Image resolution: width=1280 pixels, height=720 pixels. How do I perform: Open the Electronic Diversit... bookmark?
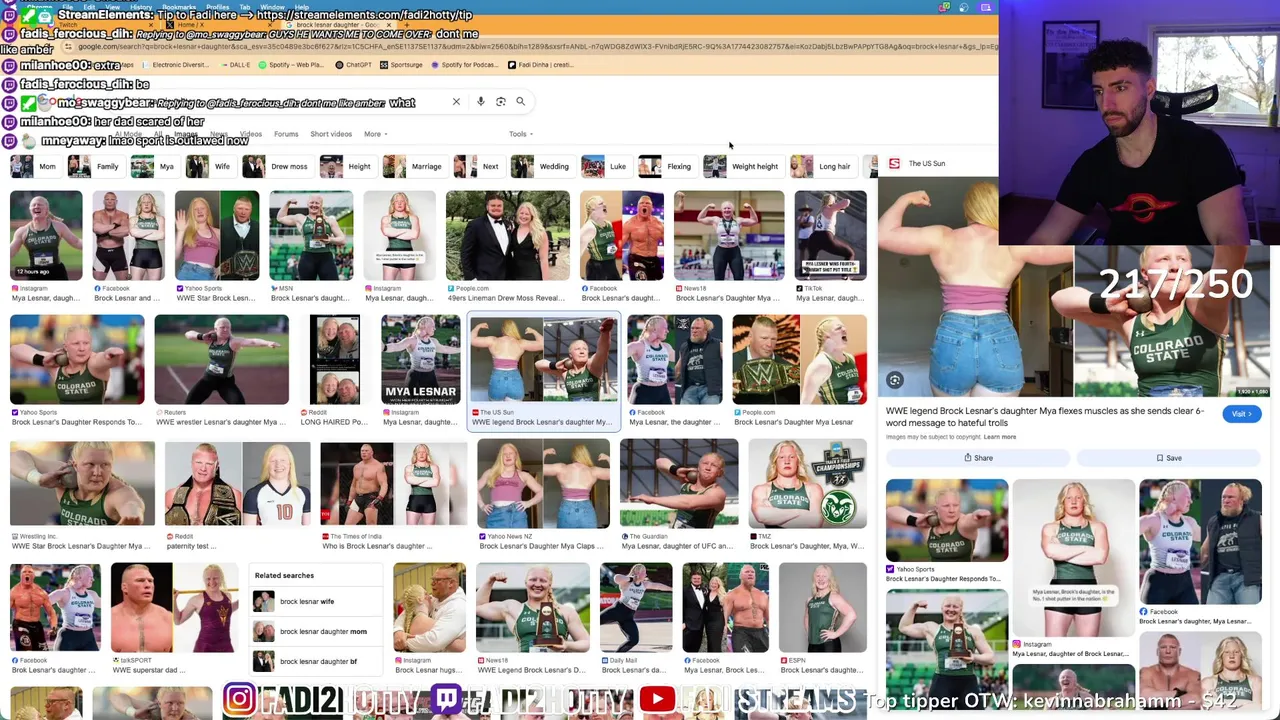(175, 65)
